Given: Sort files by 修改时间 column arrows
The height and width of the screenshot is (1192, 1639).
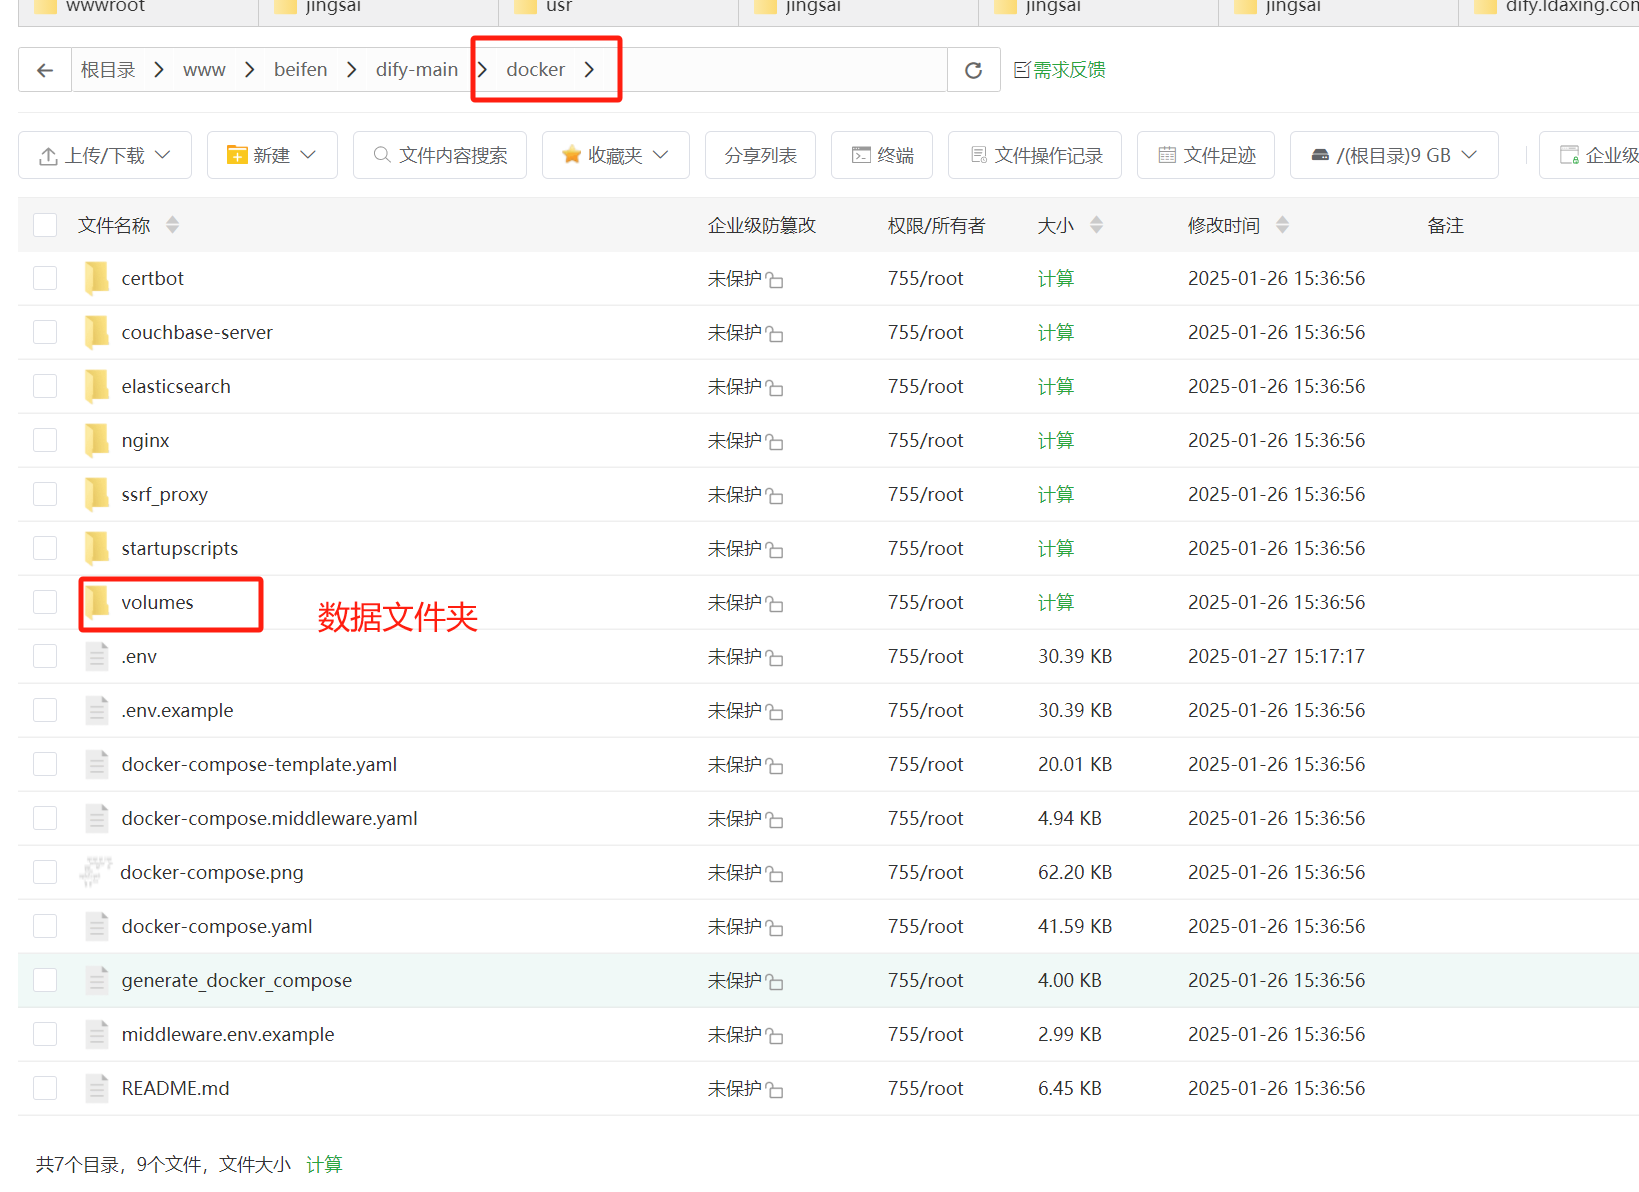Looking at the screenshot, I should tap(1283, 224).
